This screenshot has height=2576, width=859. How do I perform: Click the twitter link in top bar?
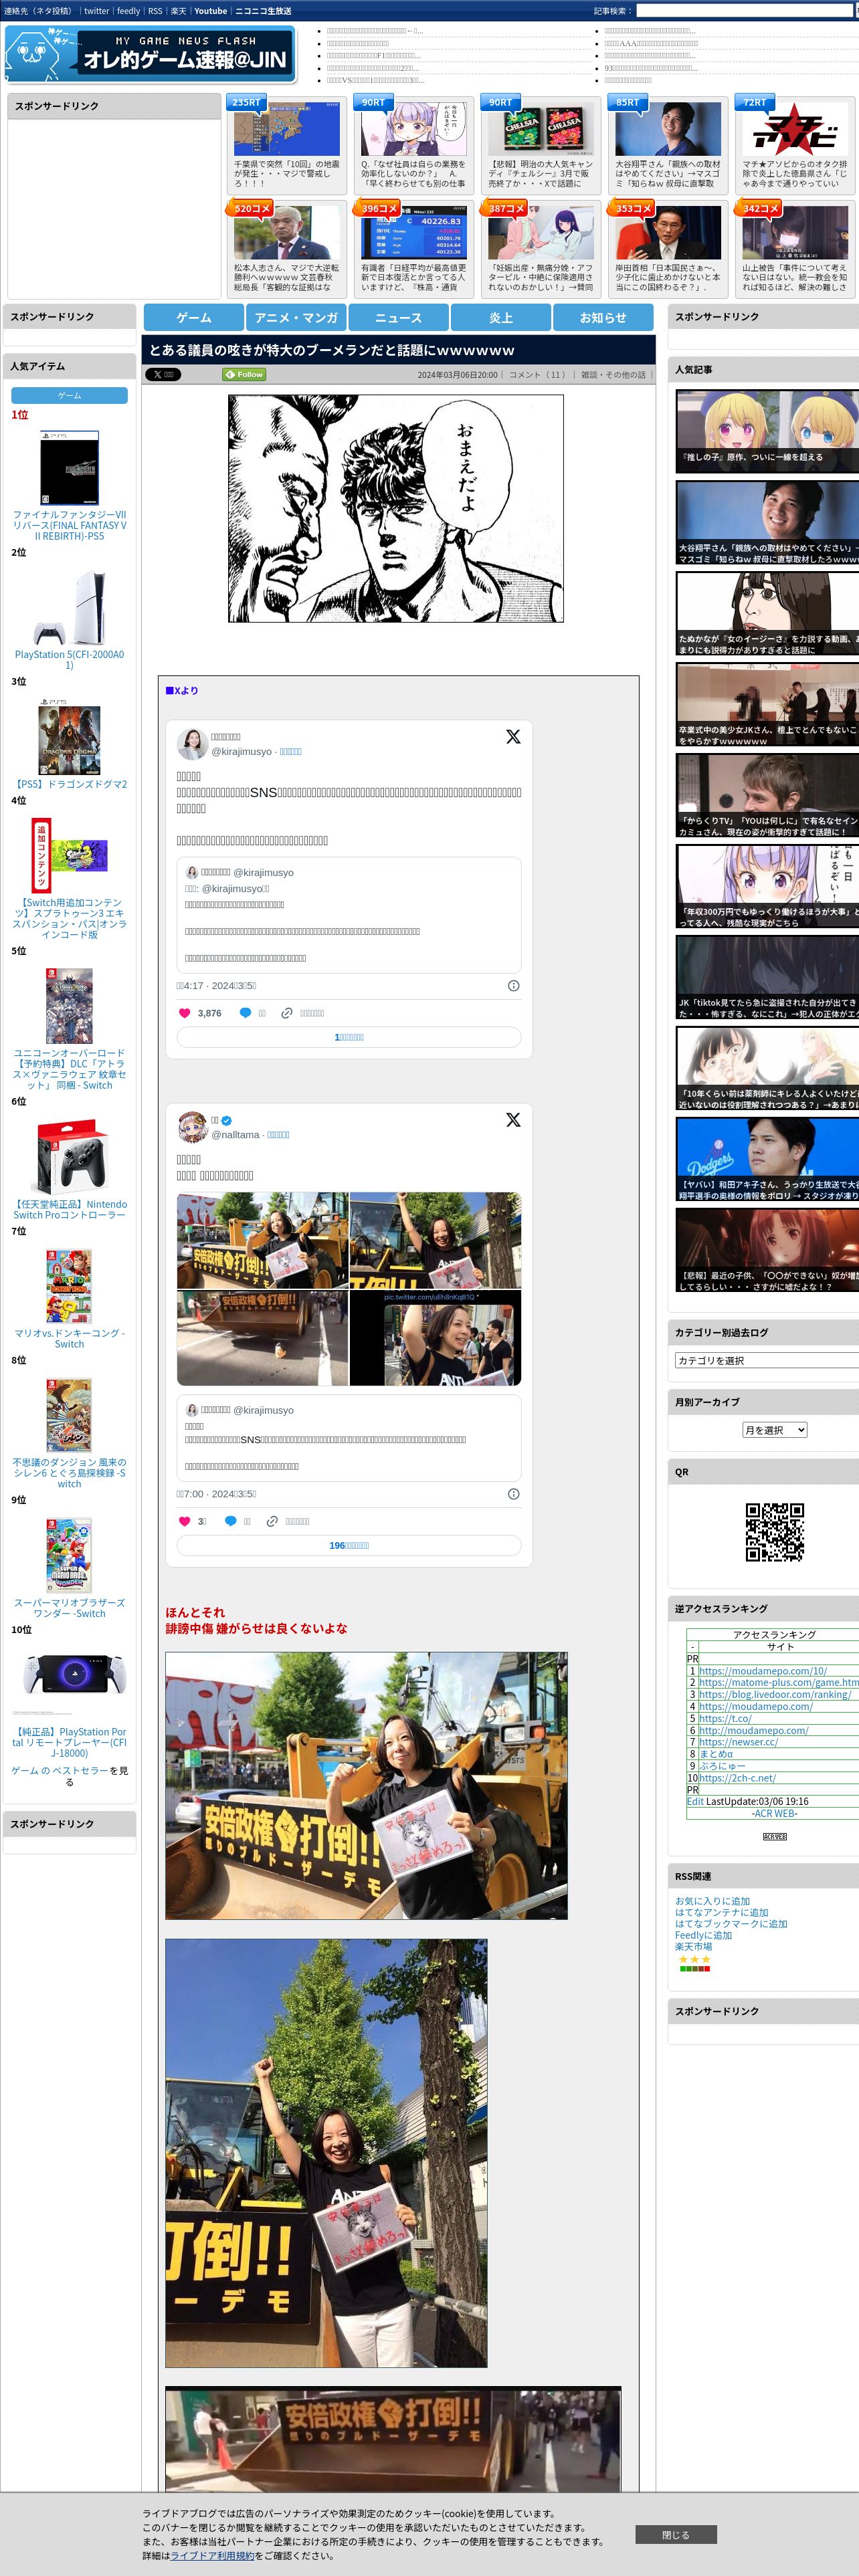(x=97, y=11)
